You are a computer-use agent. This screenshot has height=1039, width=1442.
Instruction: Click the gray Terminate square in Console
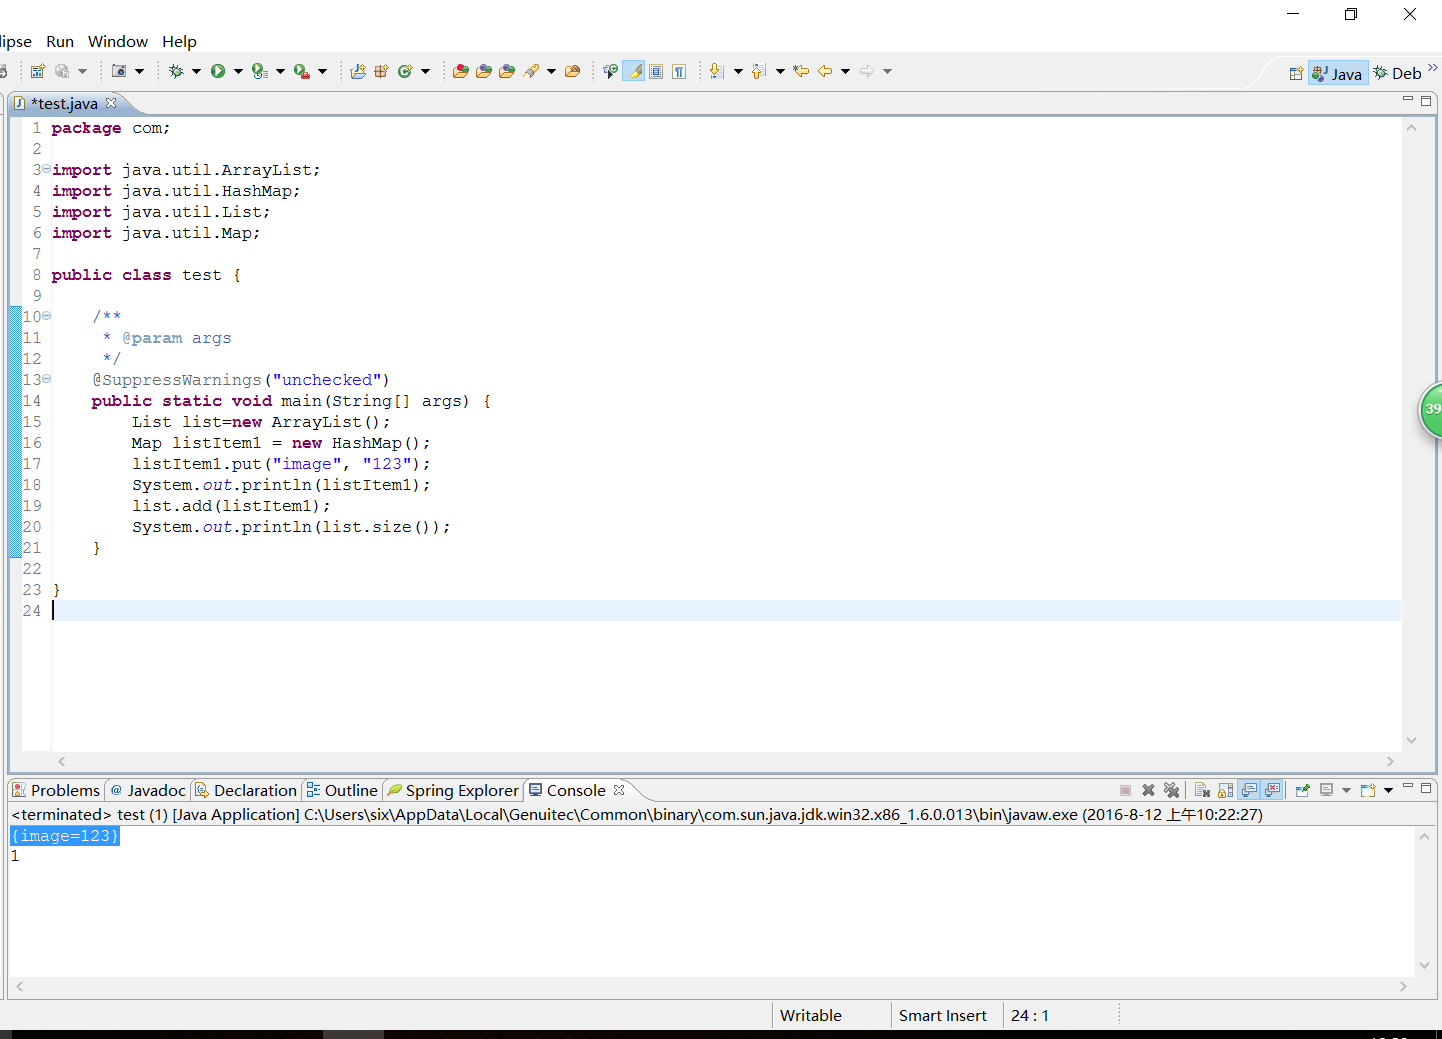[1125, 790]
